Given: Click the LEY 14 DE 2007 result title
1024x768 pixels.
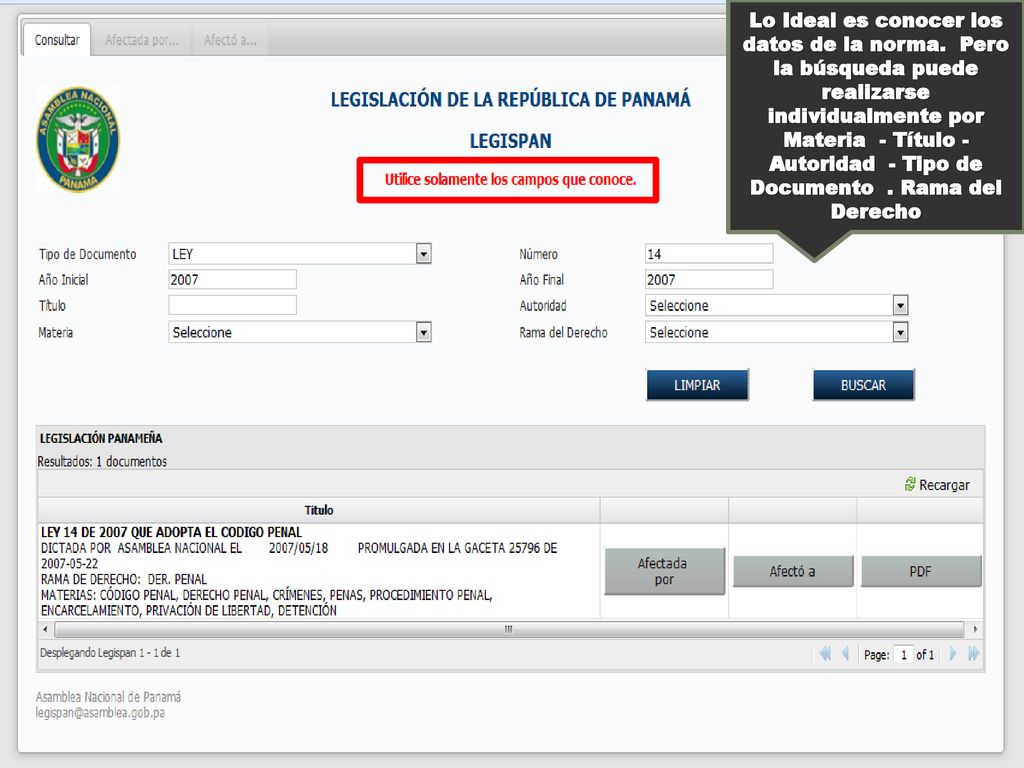Looking at the screenshot, I should [171, 532].
